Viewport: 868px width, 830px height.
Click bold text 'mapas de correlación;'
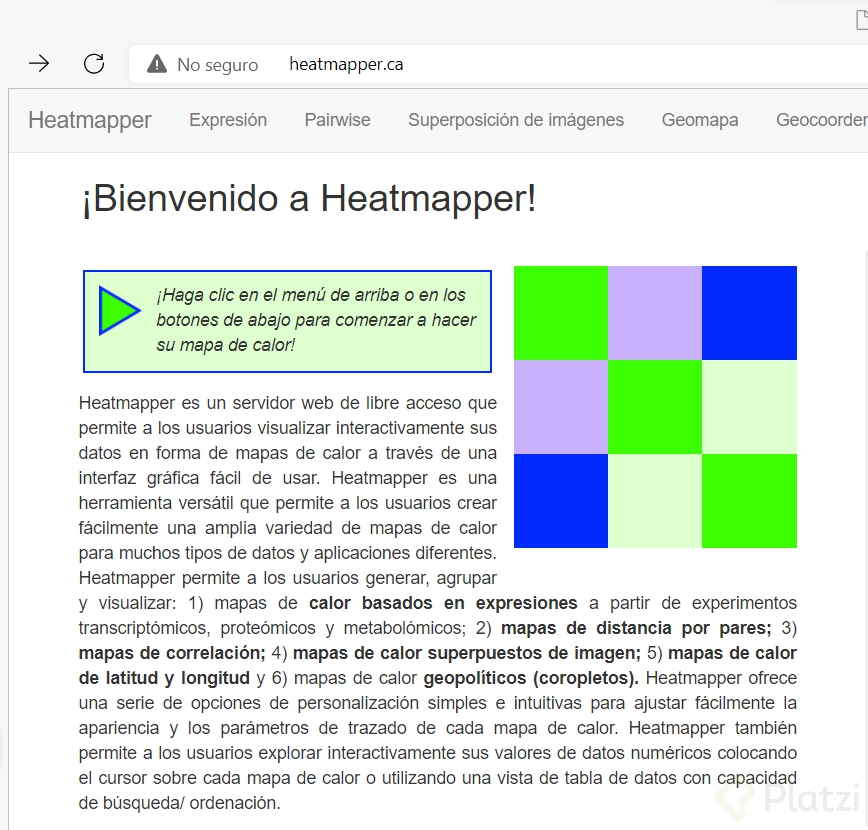coord(172,653)
